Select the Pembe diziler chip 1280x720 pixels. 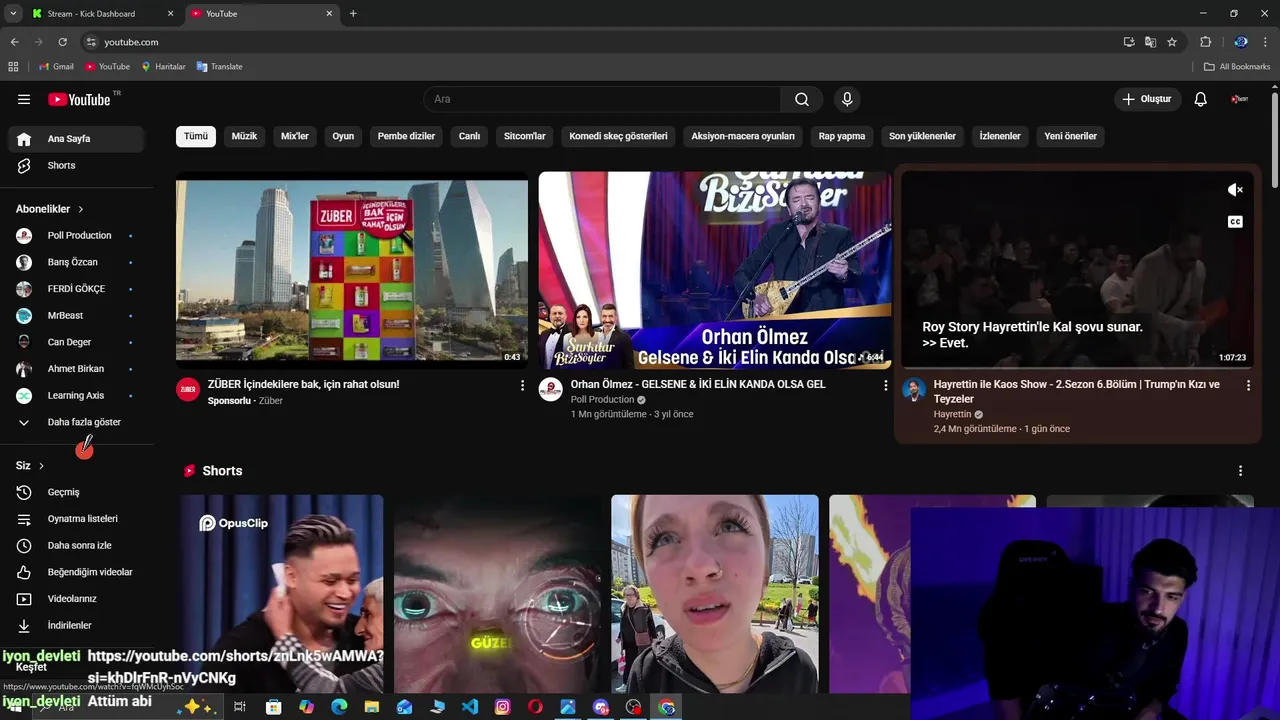tap(406, 136)
